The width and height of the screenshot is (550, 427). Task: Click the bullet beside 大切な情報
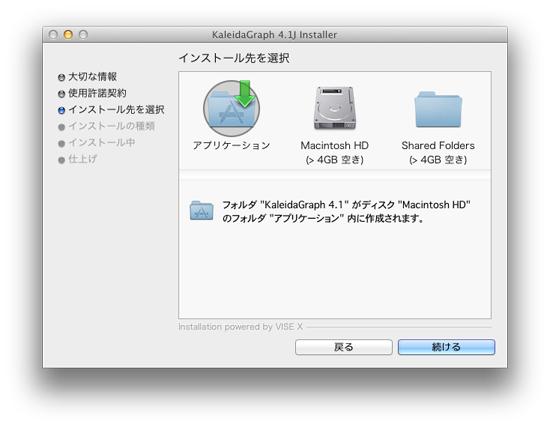61,77
